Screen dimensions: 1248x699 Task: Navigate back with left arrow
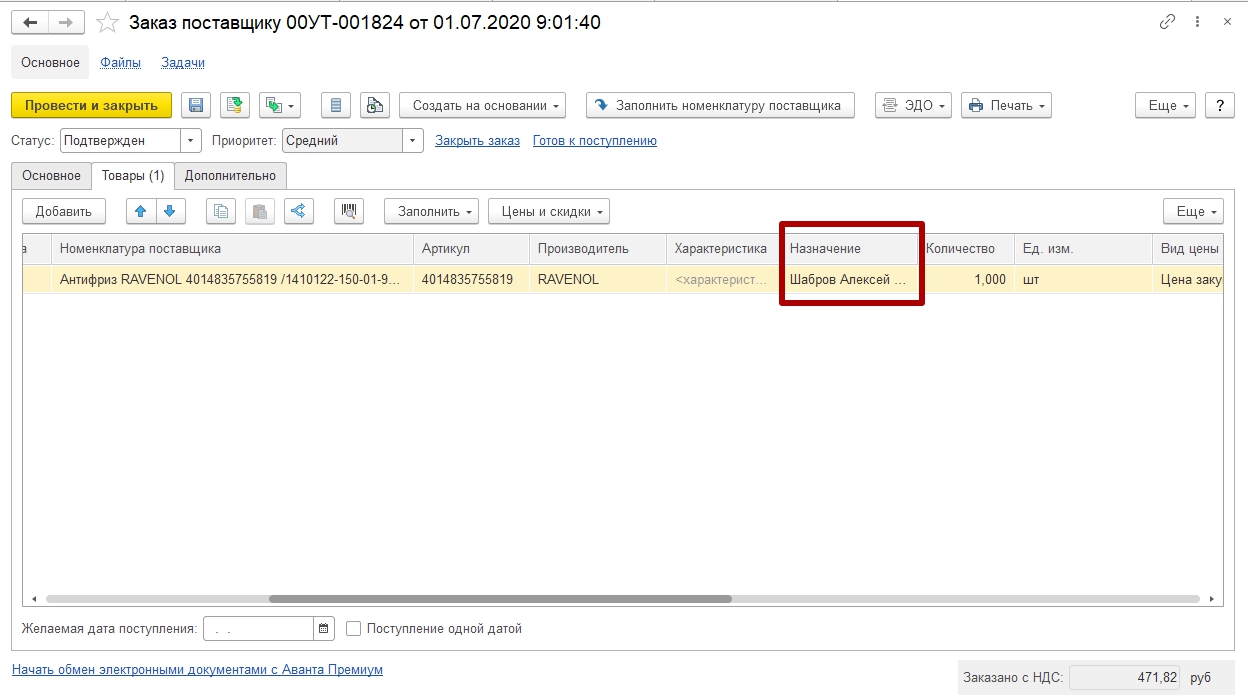[x=30, y=22]
